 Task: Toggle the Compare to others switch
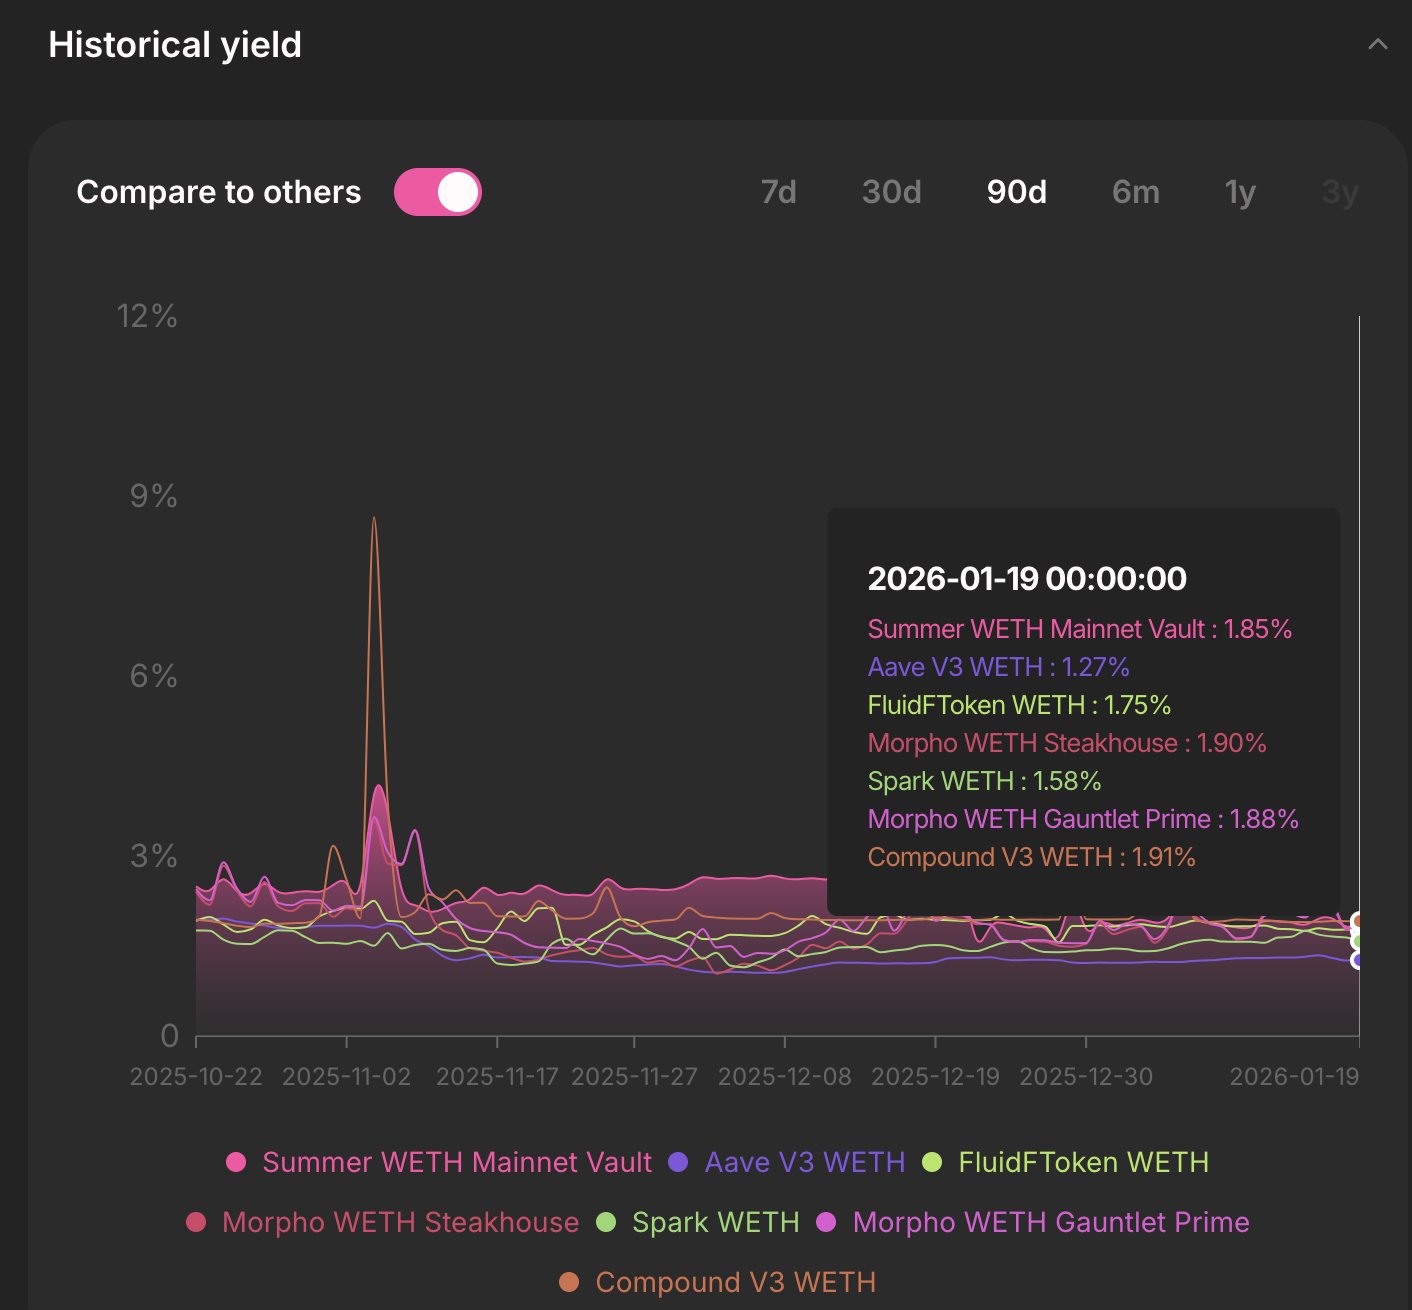point(438,192)
